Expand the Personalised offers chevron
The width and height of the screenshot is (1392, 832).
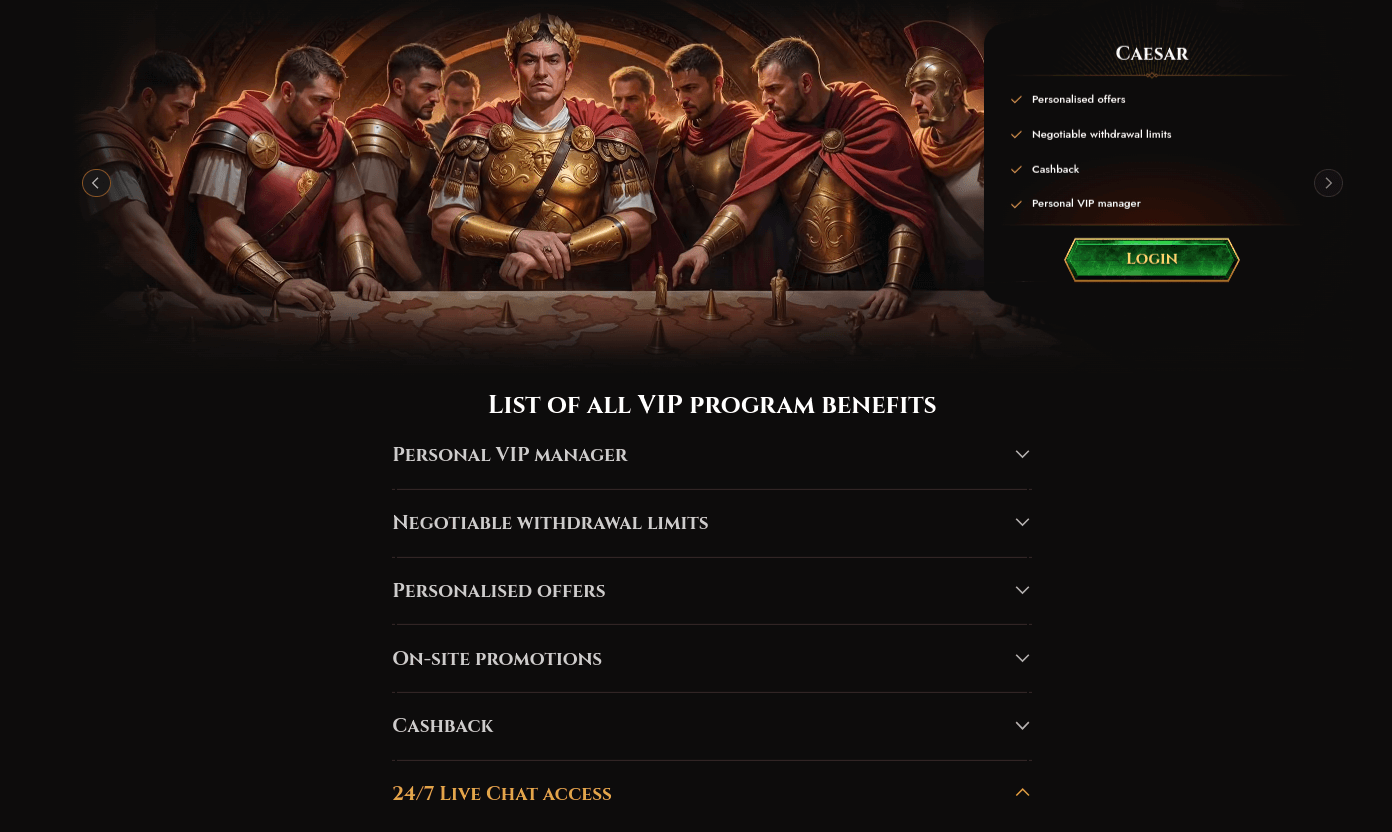pyautogui.click(x=1022, y=590)
